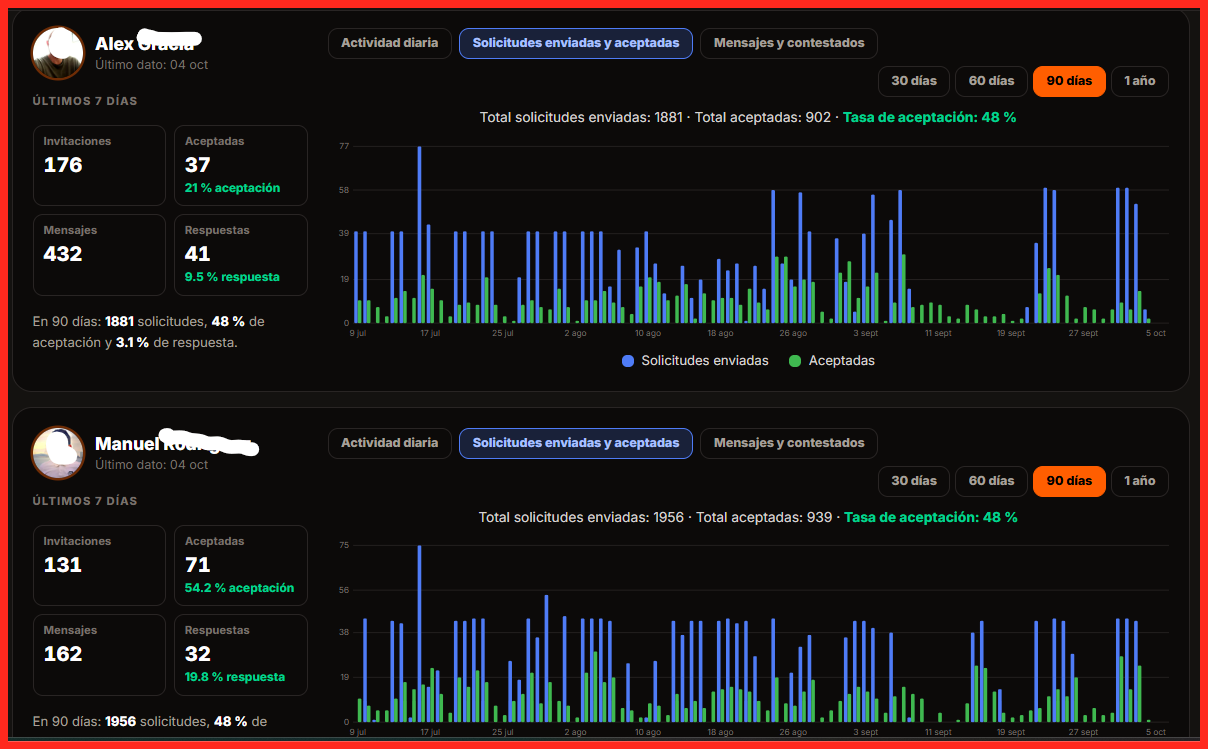Choose the 90 días range for Manuel

point(1069,481)
